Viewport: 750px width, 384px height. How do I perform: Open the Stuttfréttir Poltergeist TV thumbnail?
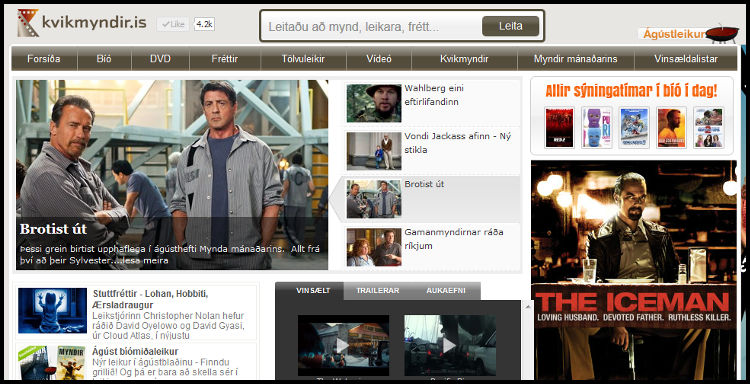coord(53,310)
